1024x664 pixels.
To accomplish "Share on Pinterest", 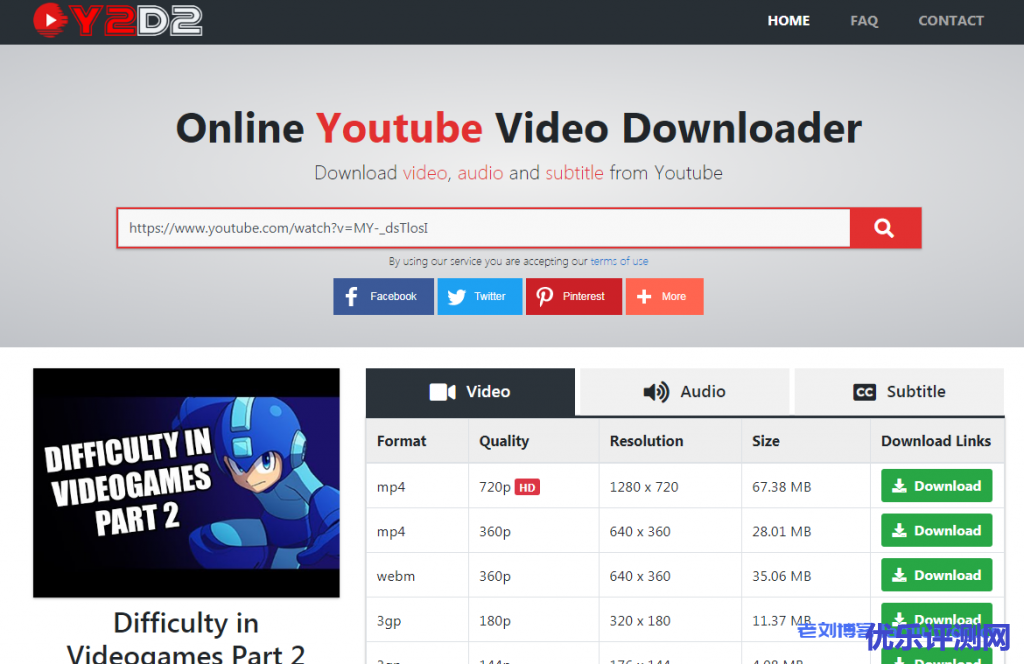I will [574, 296].
